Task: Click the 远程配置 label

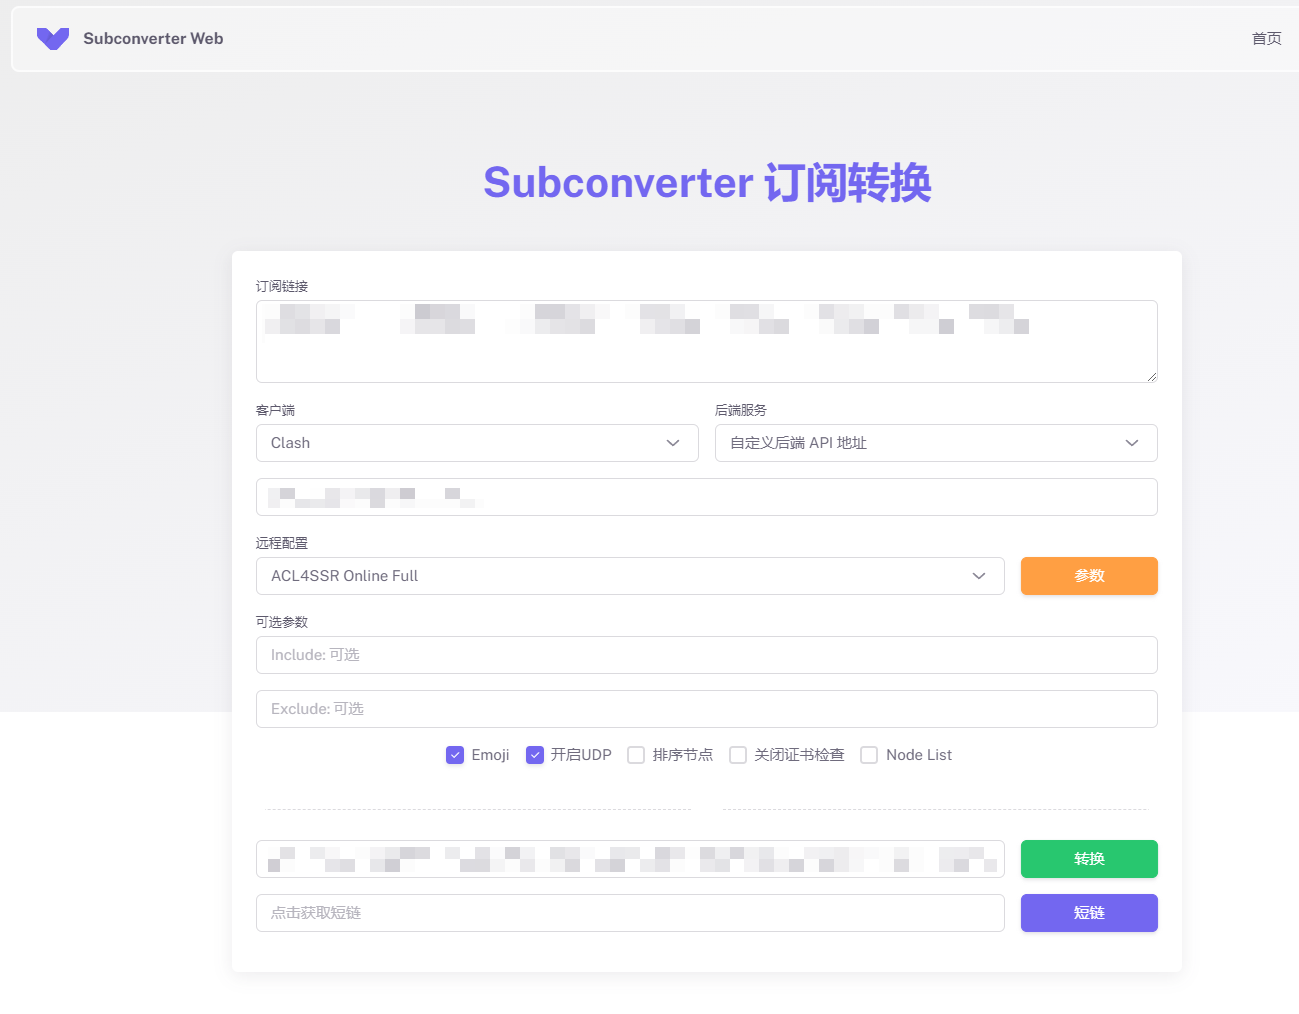Action: (x=282, y=543)
